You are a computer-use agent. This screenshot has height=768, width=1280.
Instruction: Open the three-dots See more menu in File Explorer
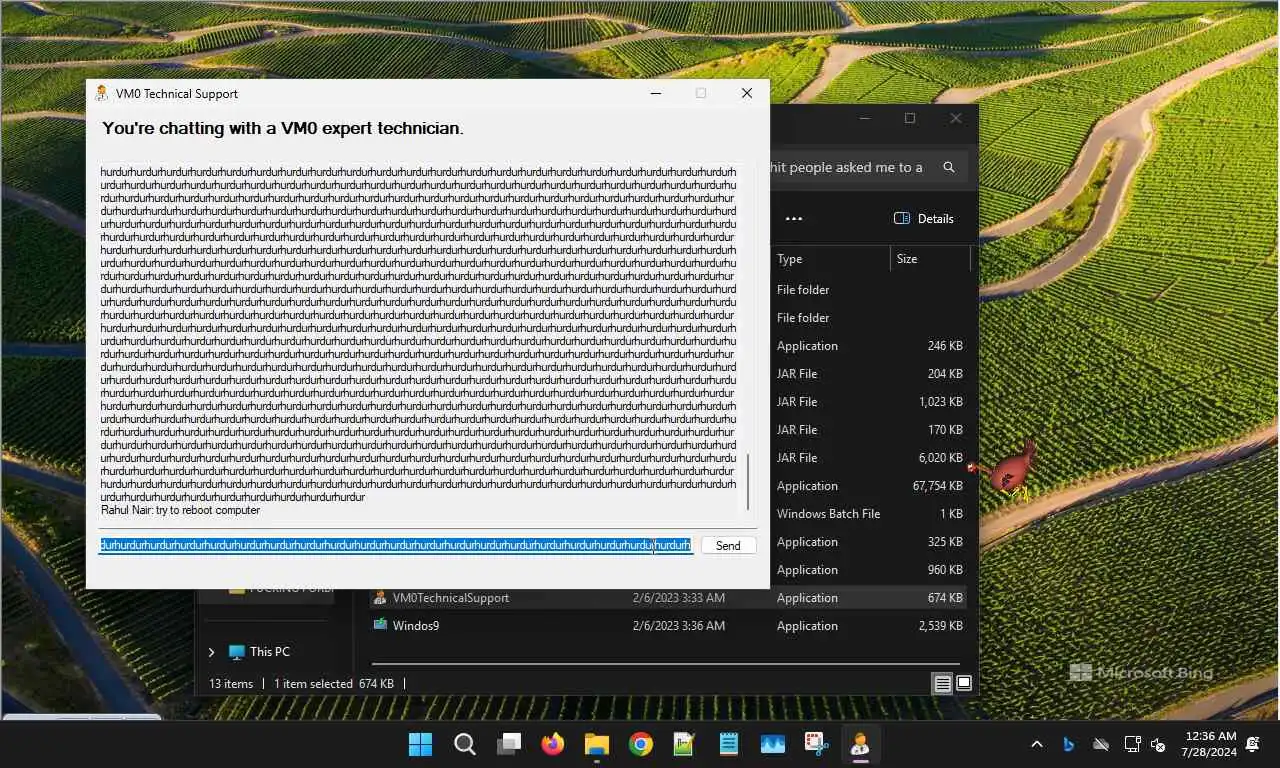[x=794, y=218]
